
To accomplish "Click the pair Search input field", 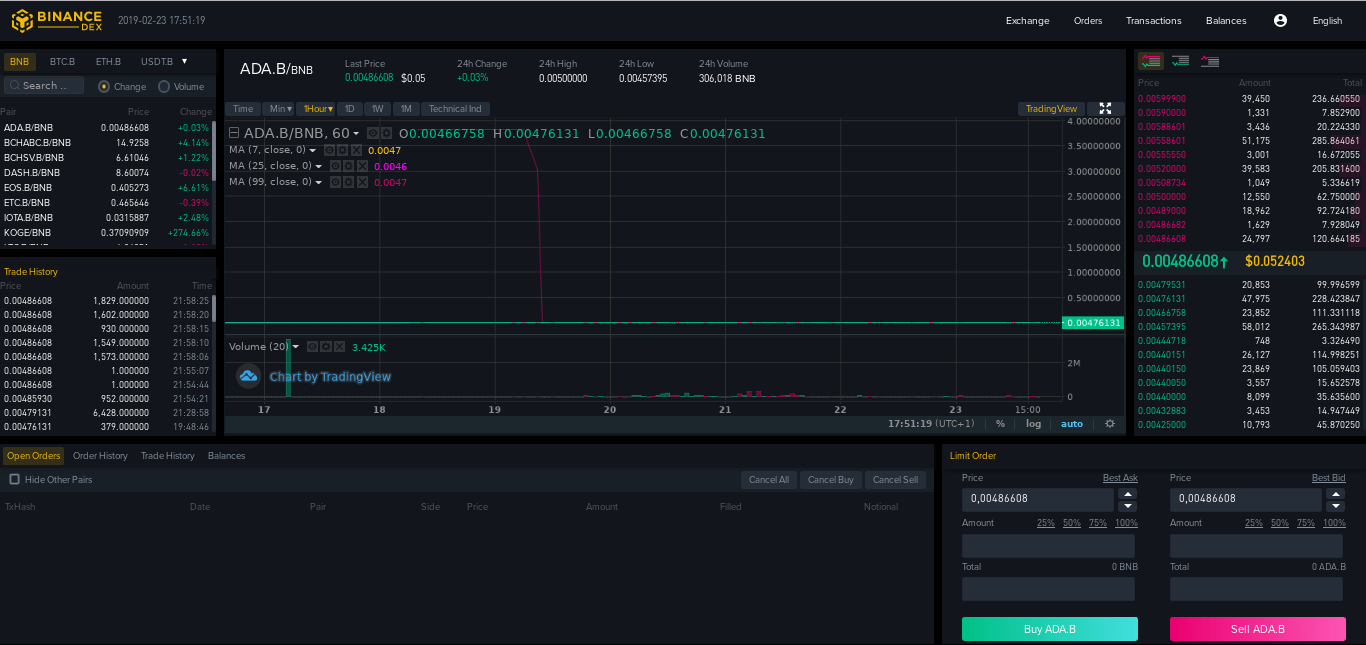I will 44,86.
